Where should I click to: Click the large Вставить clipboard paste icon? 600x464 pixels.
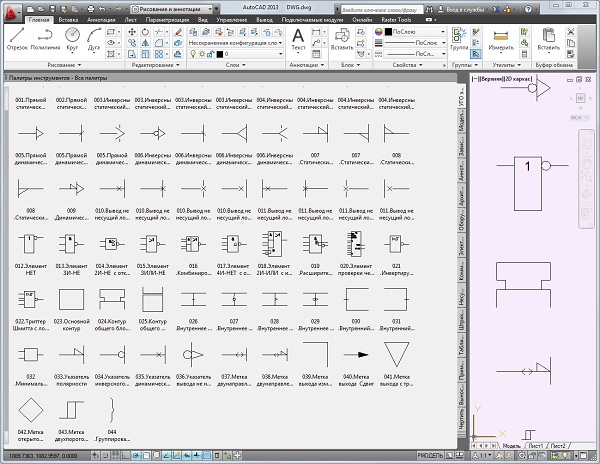pyautogui.click(x=549, y=37)
